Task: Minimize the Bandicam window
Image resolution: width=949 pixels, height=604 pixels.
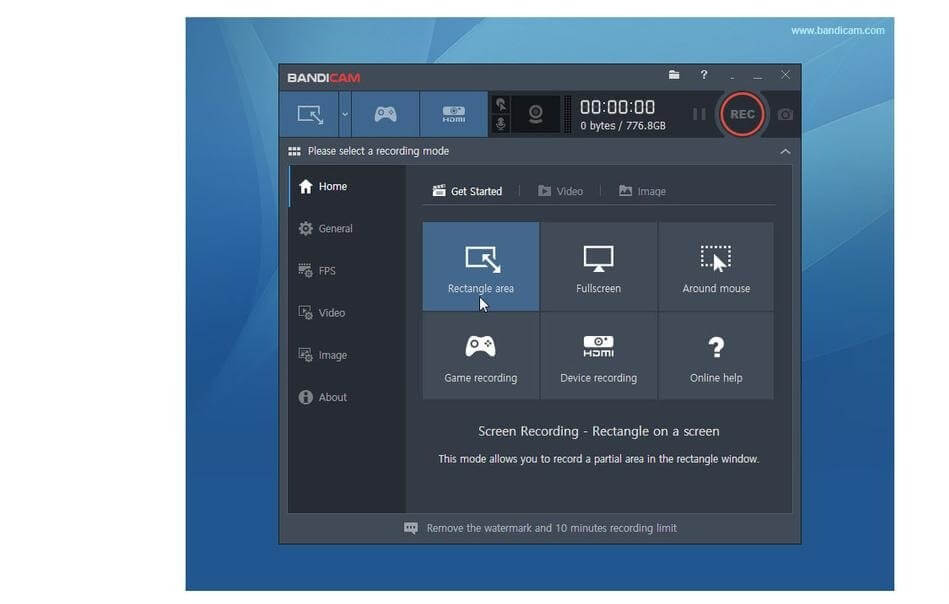Action: coord(757,76)
